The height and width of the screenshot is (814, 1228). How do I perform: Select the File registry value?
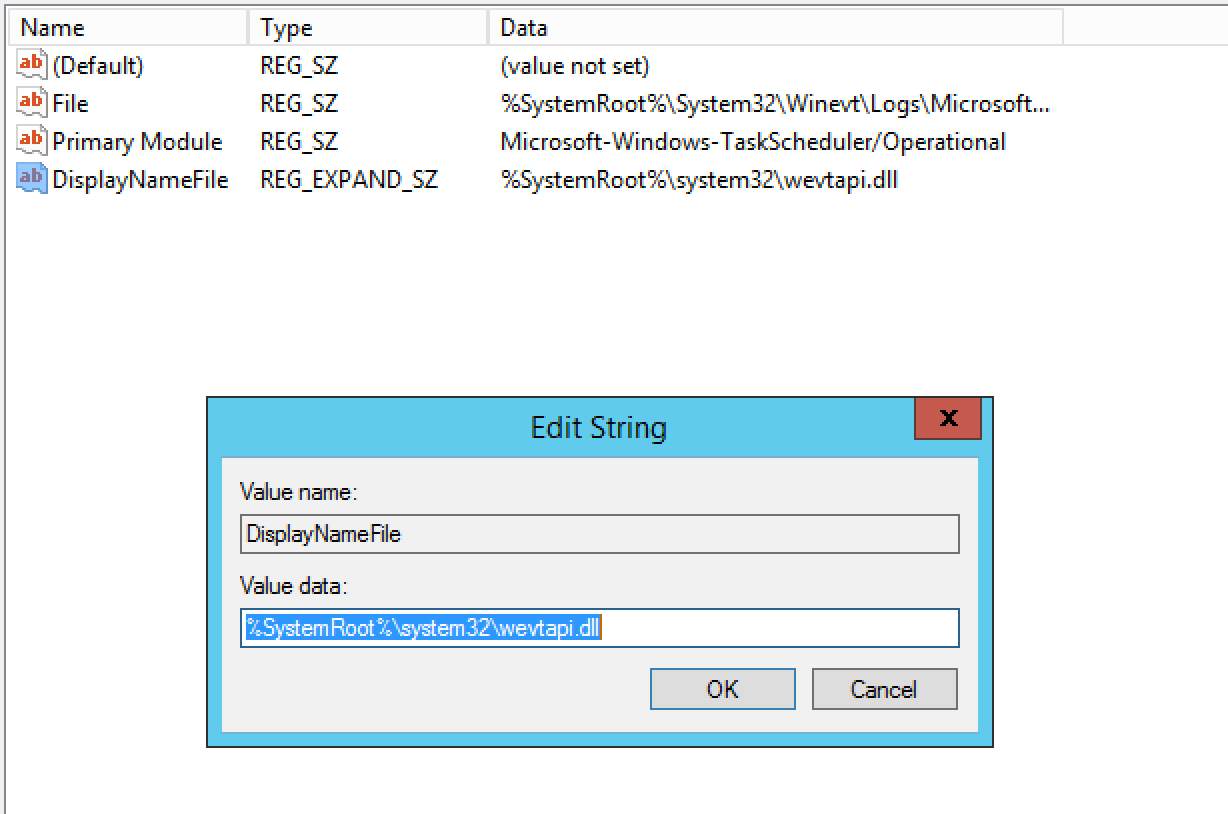74,103
